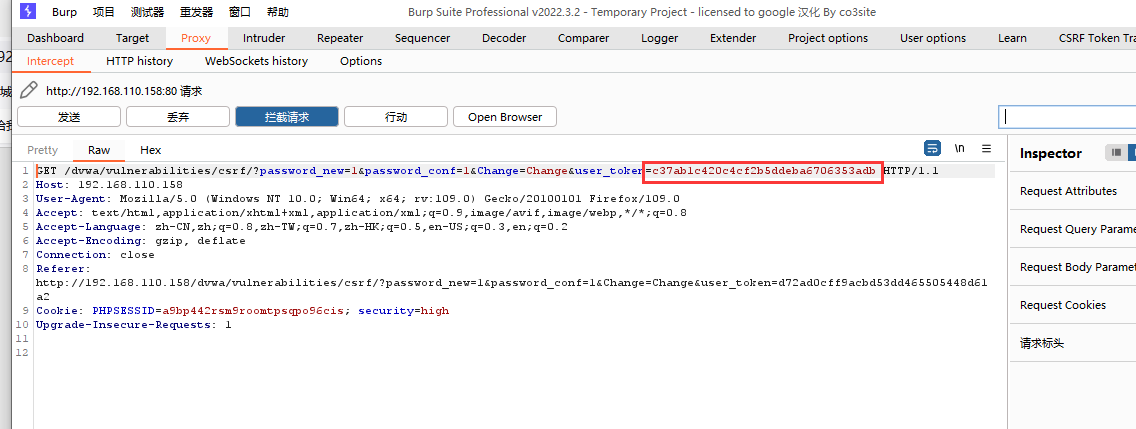Switch Inspector to the side-by-side layout icon

[1116, 152]
